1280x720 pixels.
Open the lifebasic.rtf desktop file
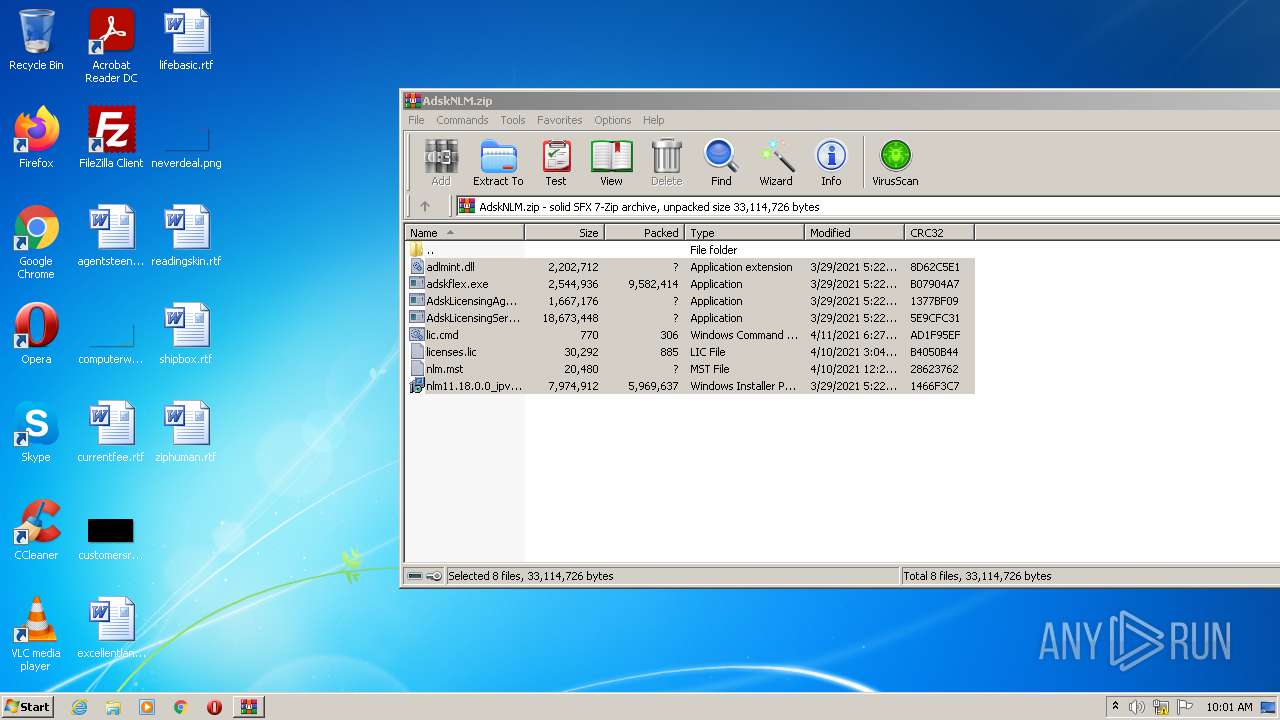[x=186, y=40]
